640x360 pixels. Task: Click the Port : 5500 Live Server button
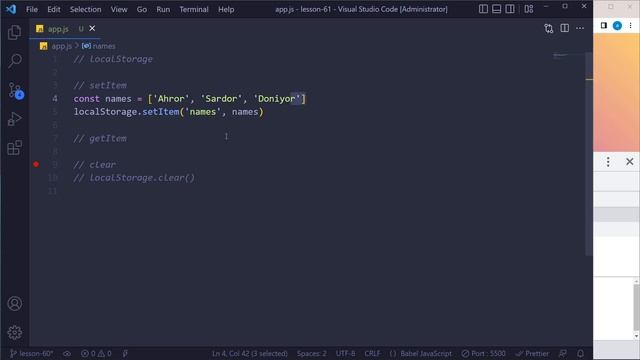[x=483, y=353]
